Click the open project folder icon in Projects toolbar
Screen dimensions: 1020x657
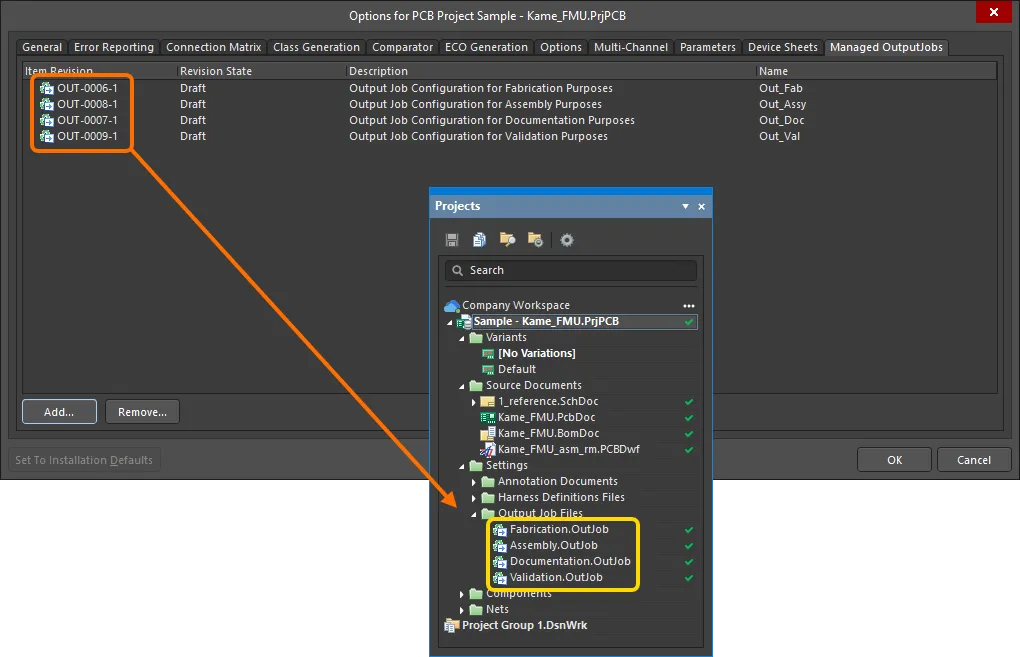click(x=507, y=240)
